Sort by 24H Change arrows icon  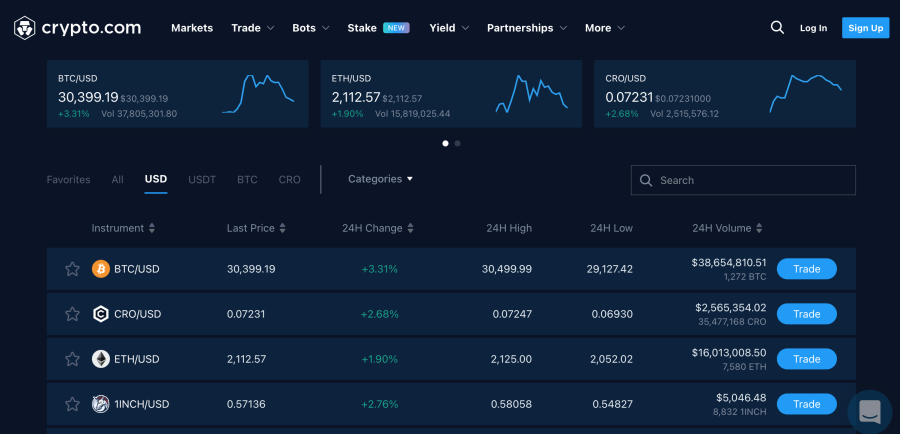click(410, 228)
